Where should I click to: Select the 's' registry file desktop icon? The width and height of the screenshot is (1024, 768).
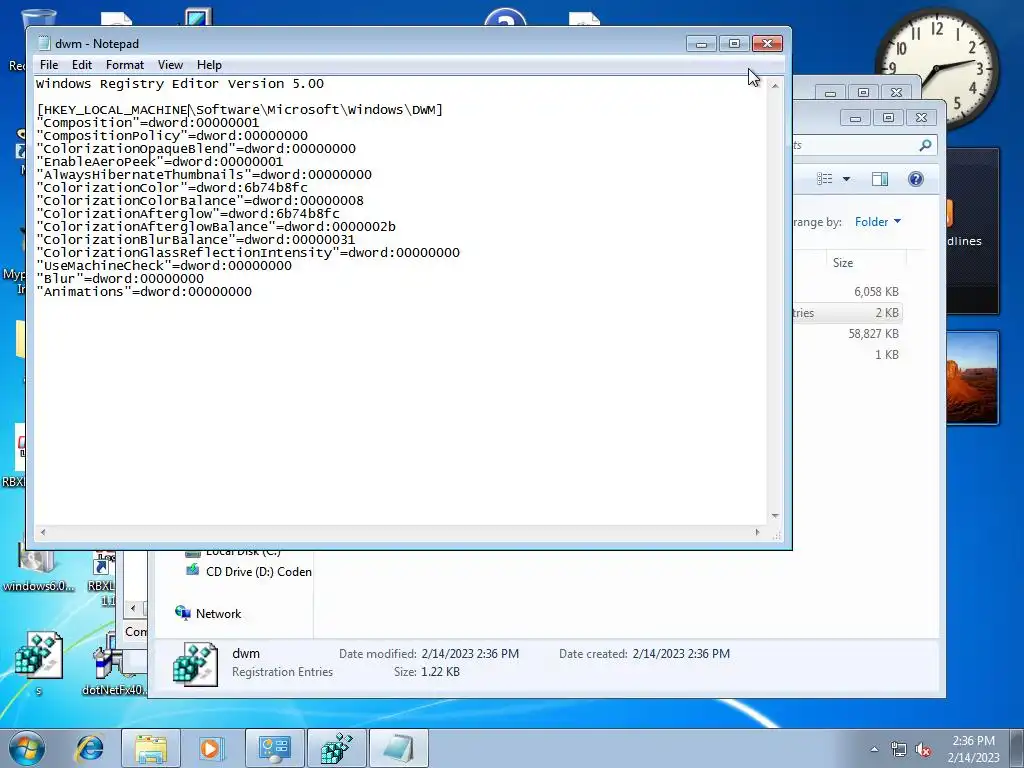[39, 662]
